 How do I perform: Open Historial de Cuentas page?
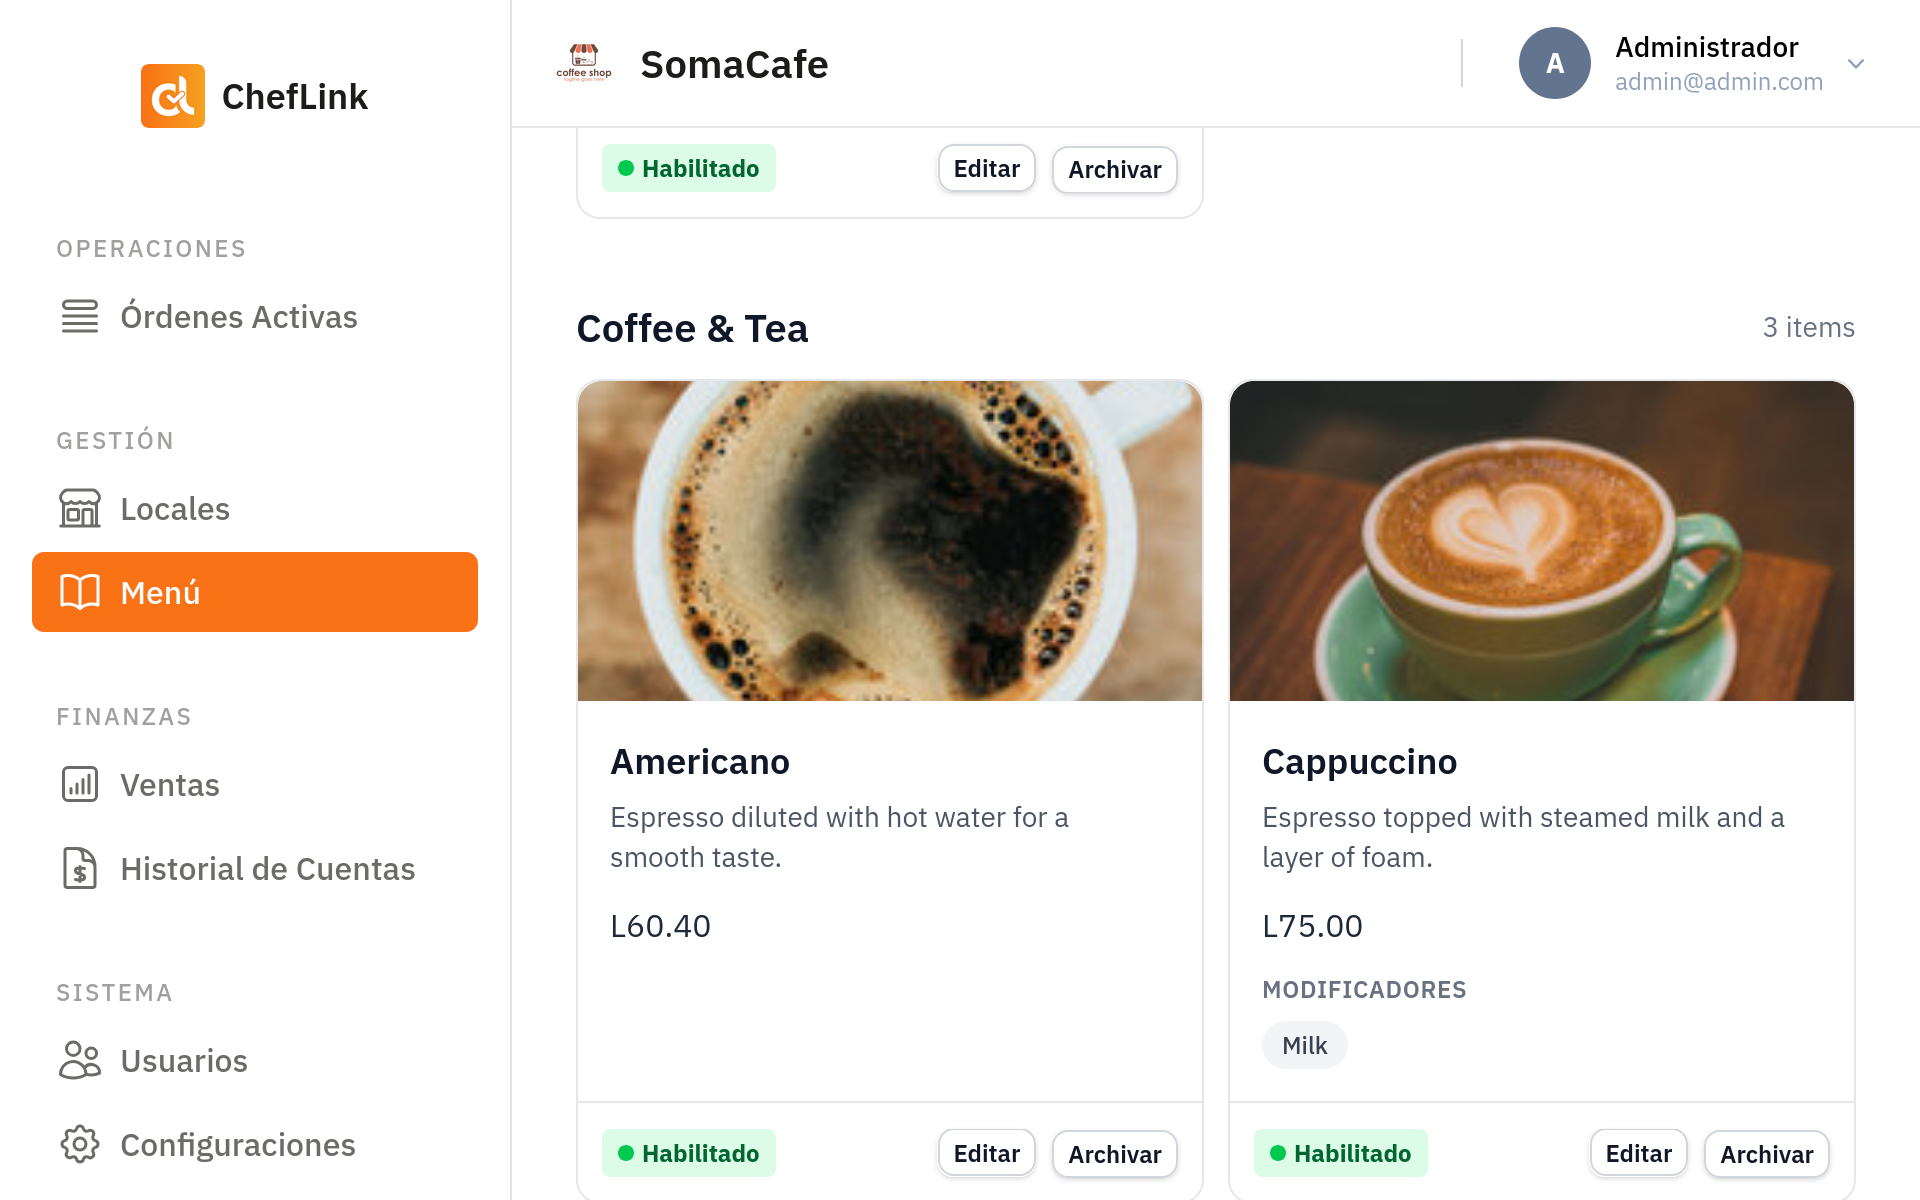click(267, 868)
